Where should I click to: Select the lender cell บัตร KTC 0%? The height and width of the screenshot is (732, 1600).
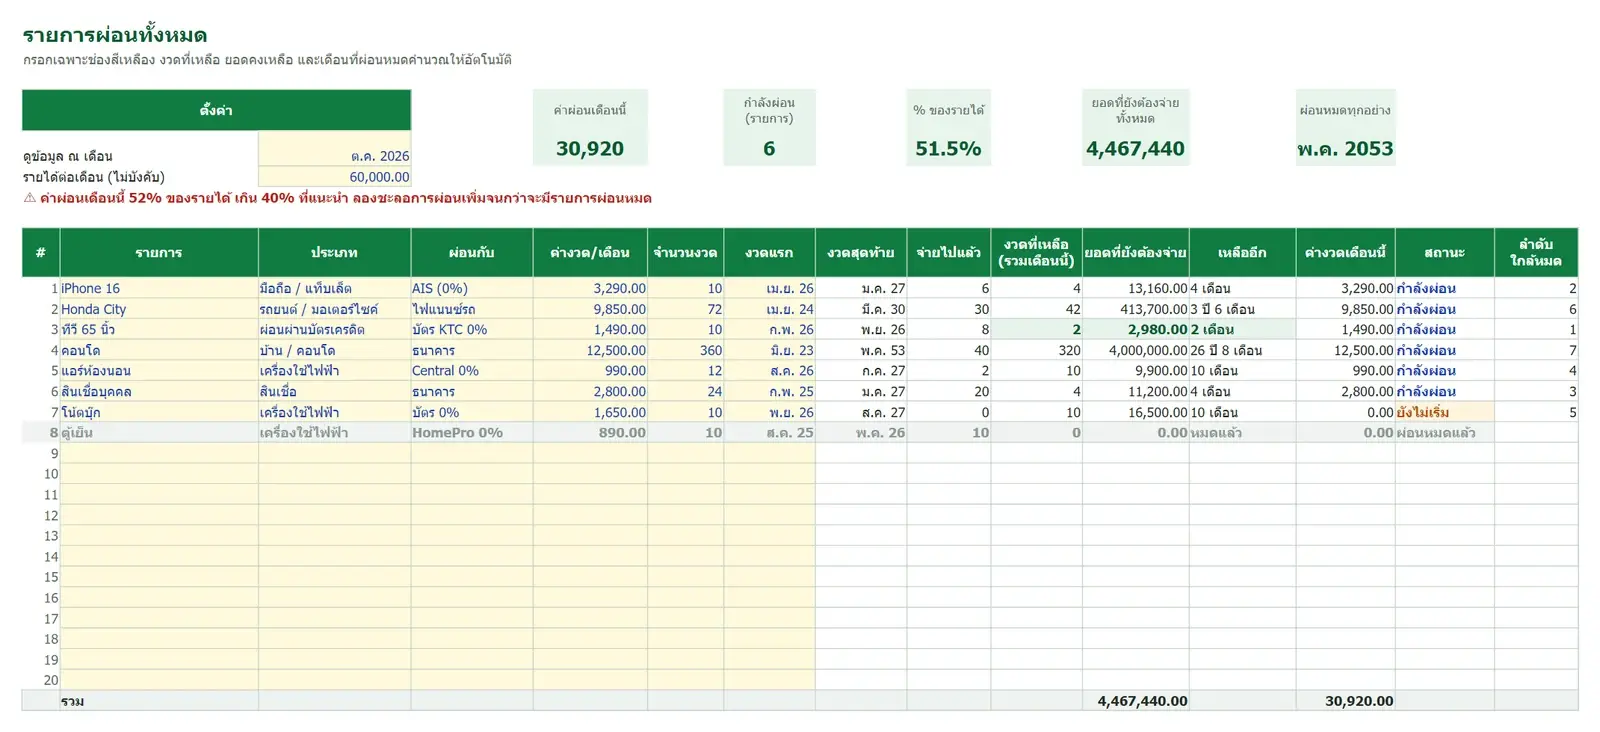tap(472, 329)
